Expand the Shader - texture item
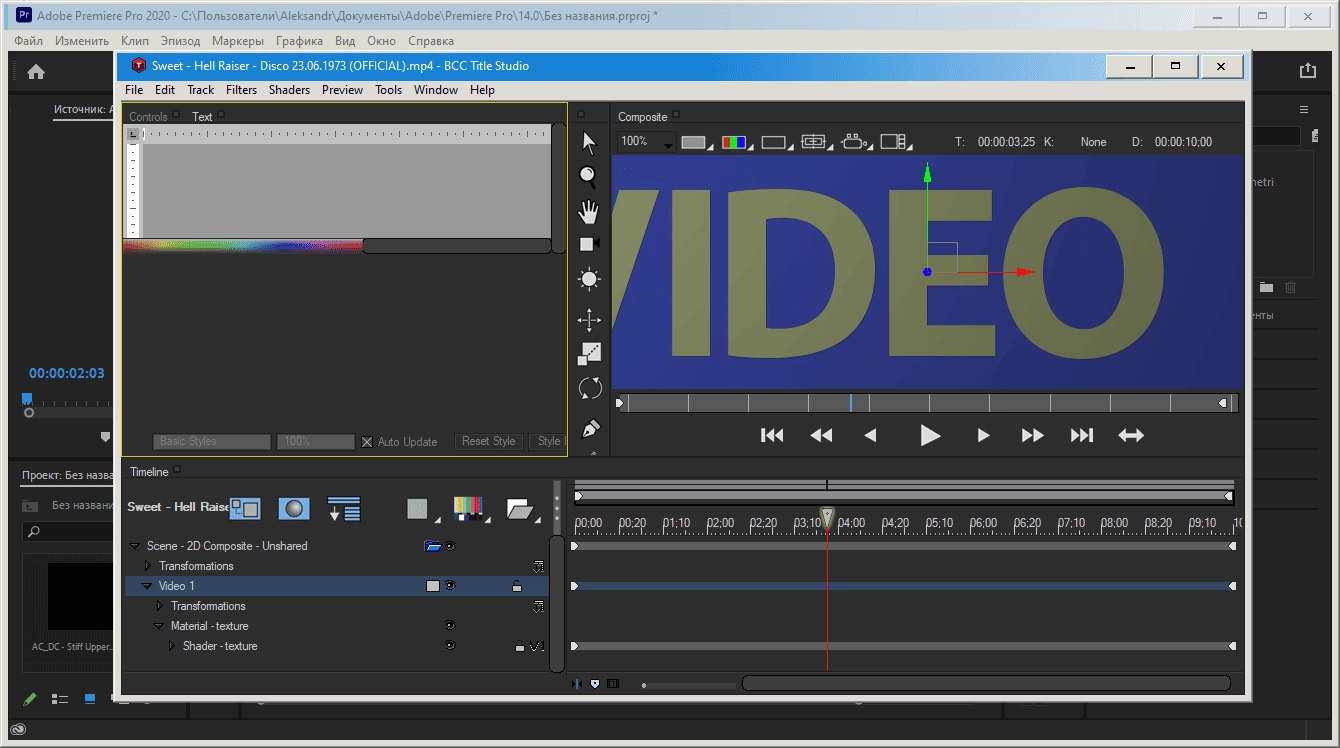Screen dimensions: 1340x748 172,646
